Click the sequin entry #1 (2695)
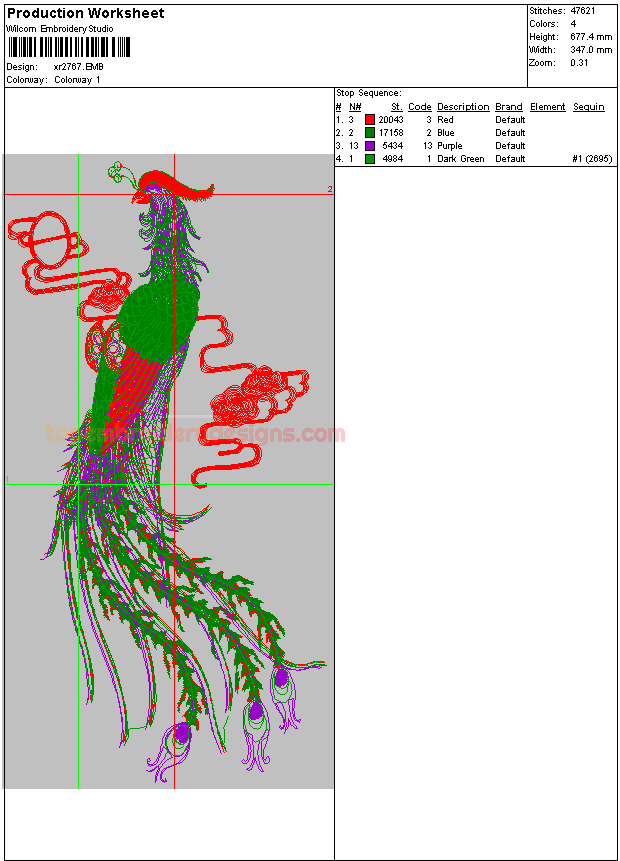 pos(591,159)
